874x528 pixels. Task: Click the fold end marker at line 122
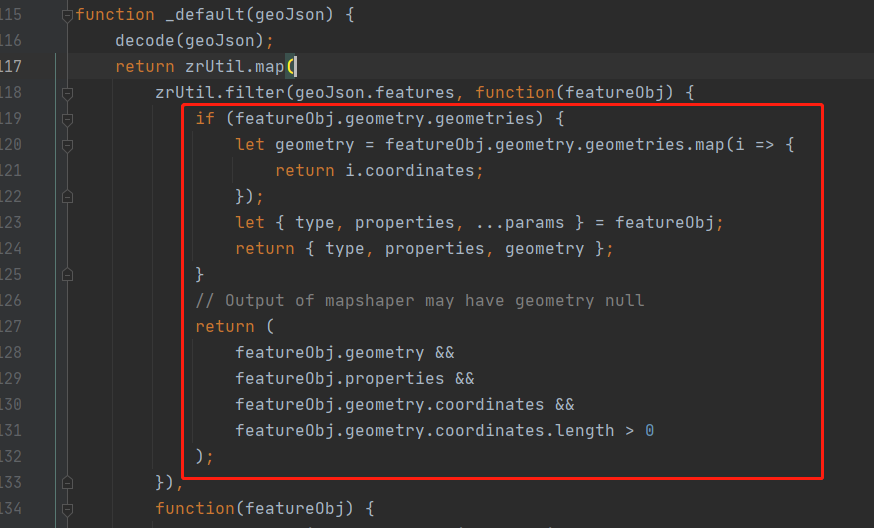[x=67, y=197]
